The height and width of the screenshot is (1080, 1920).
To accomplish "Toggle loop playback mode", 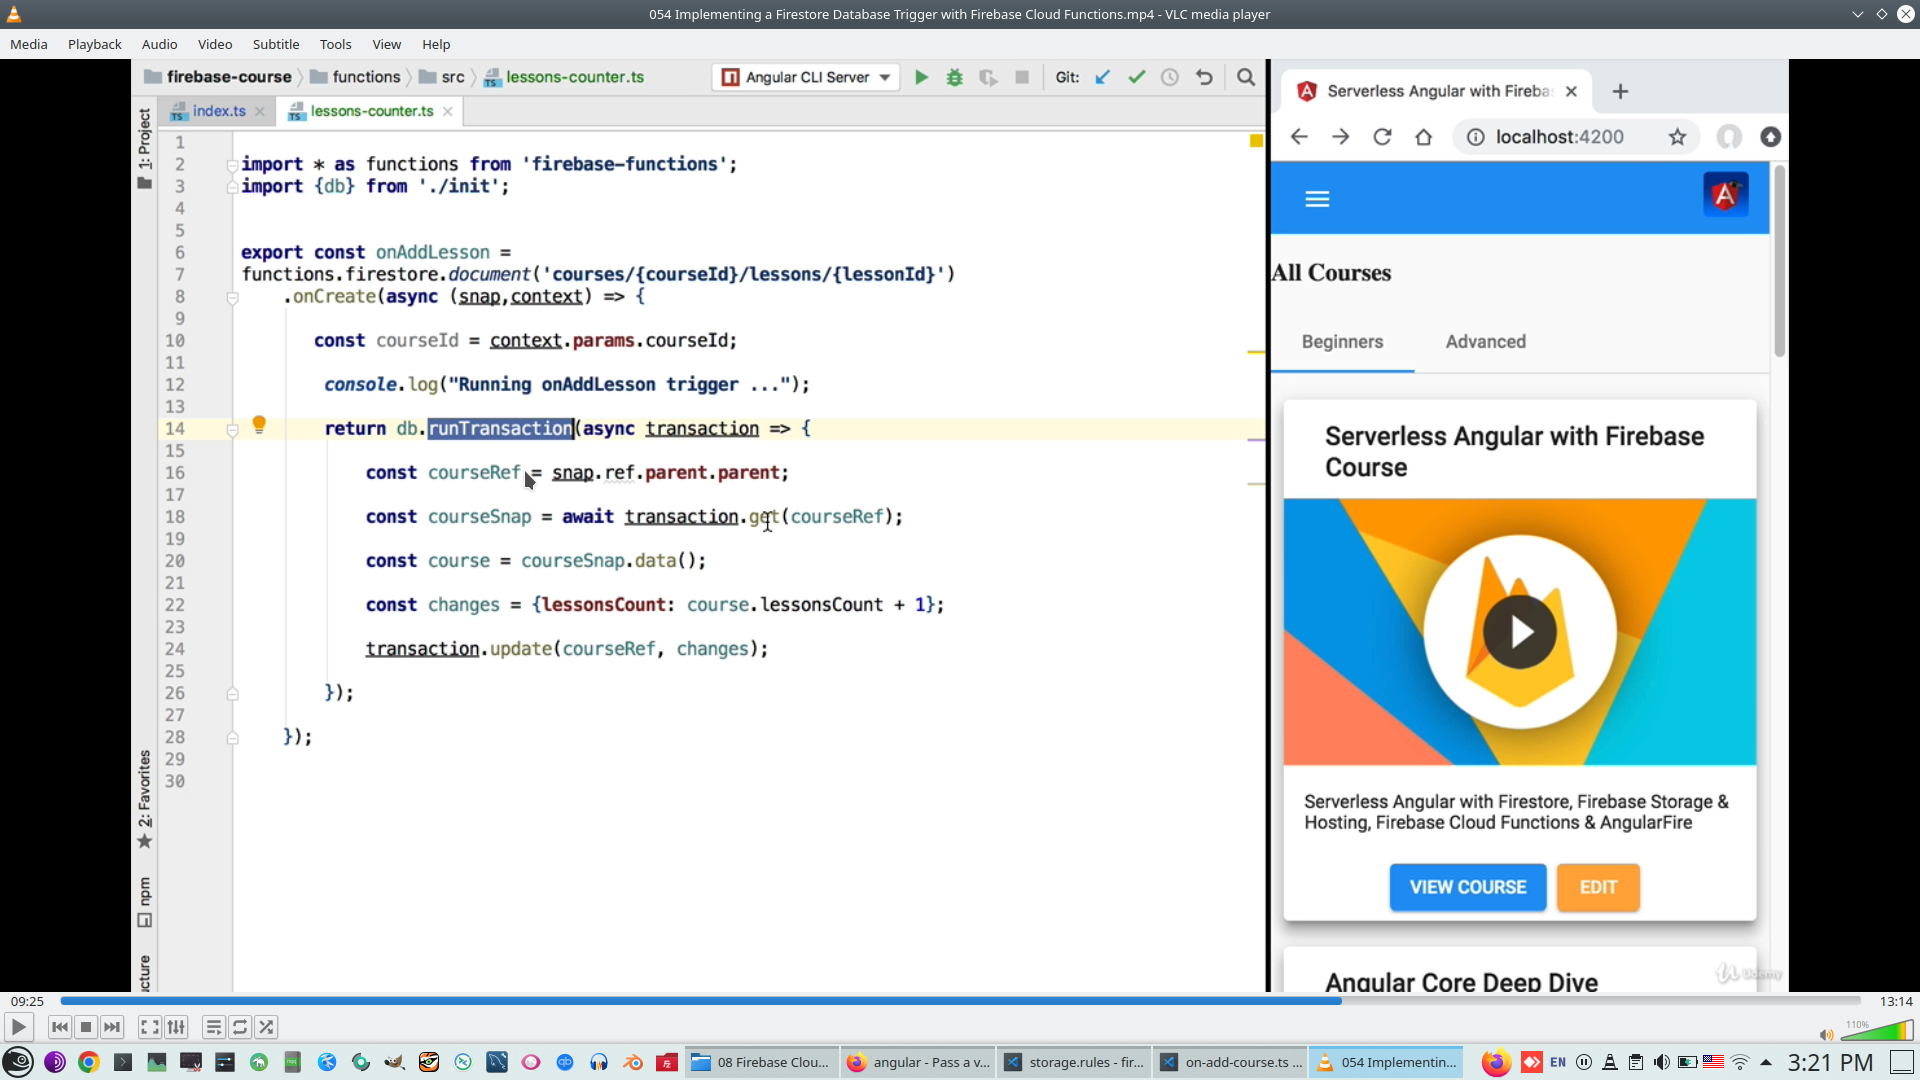I will pos(240,1027).
